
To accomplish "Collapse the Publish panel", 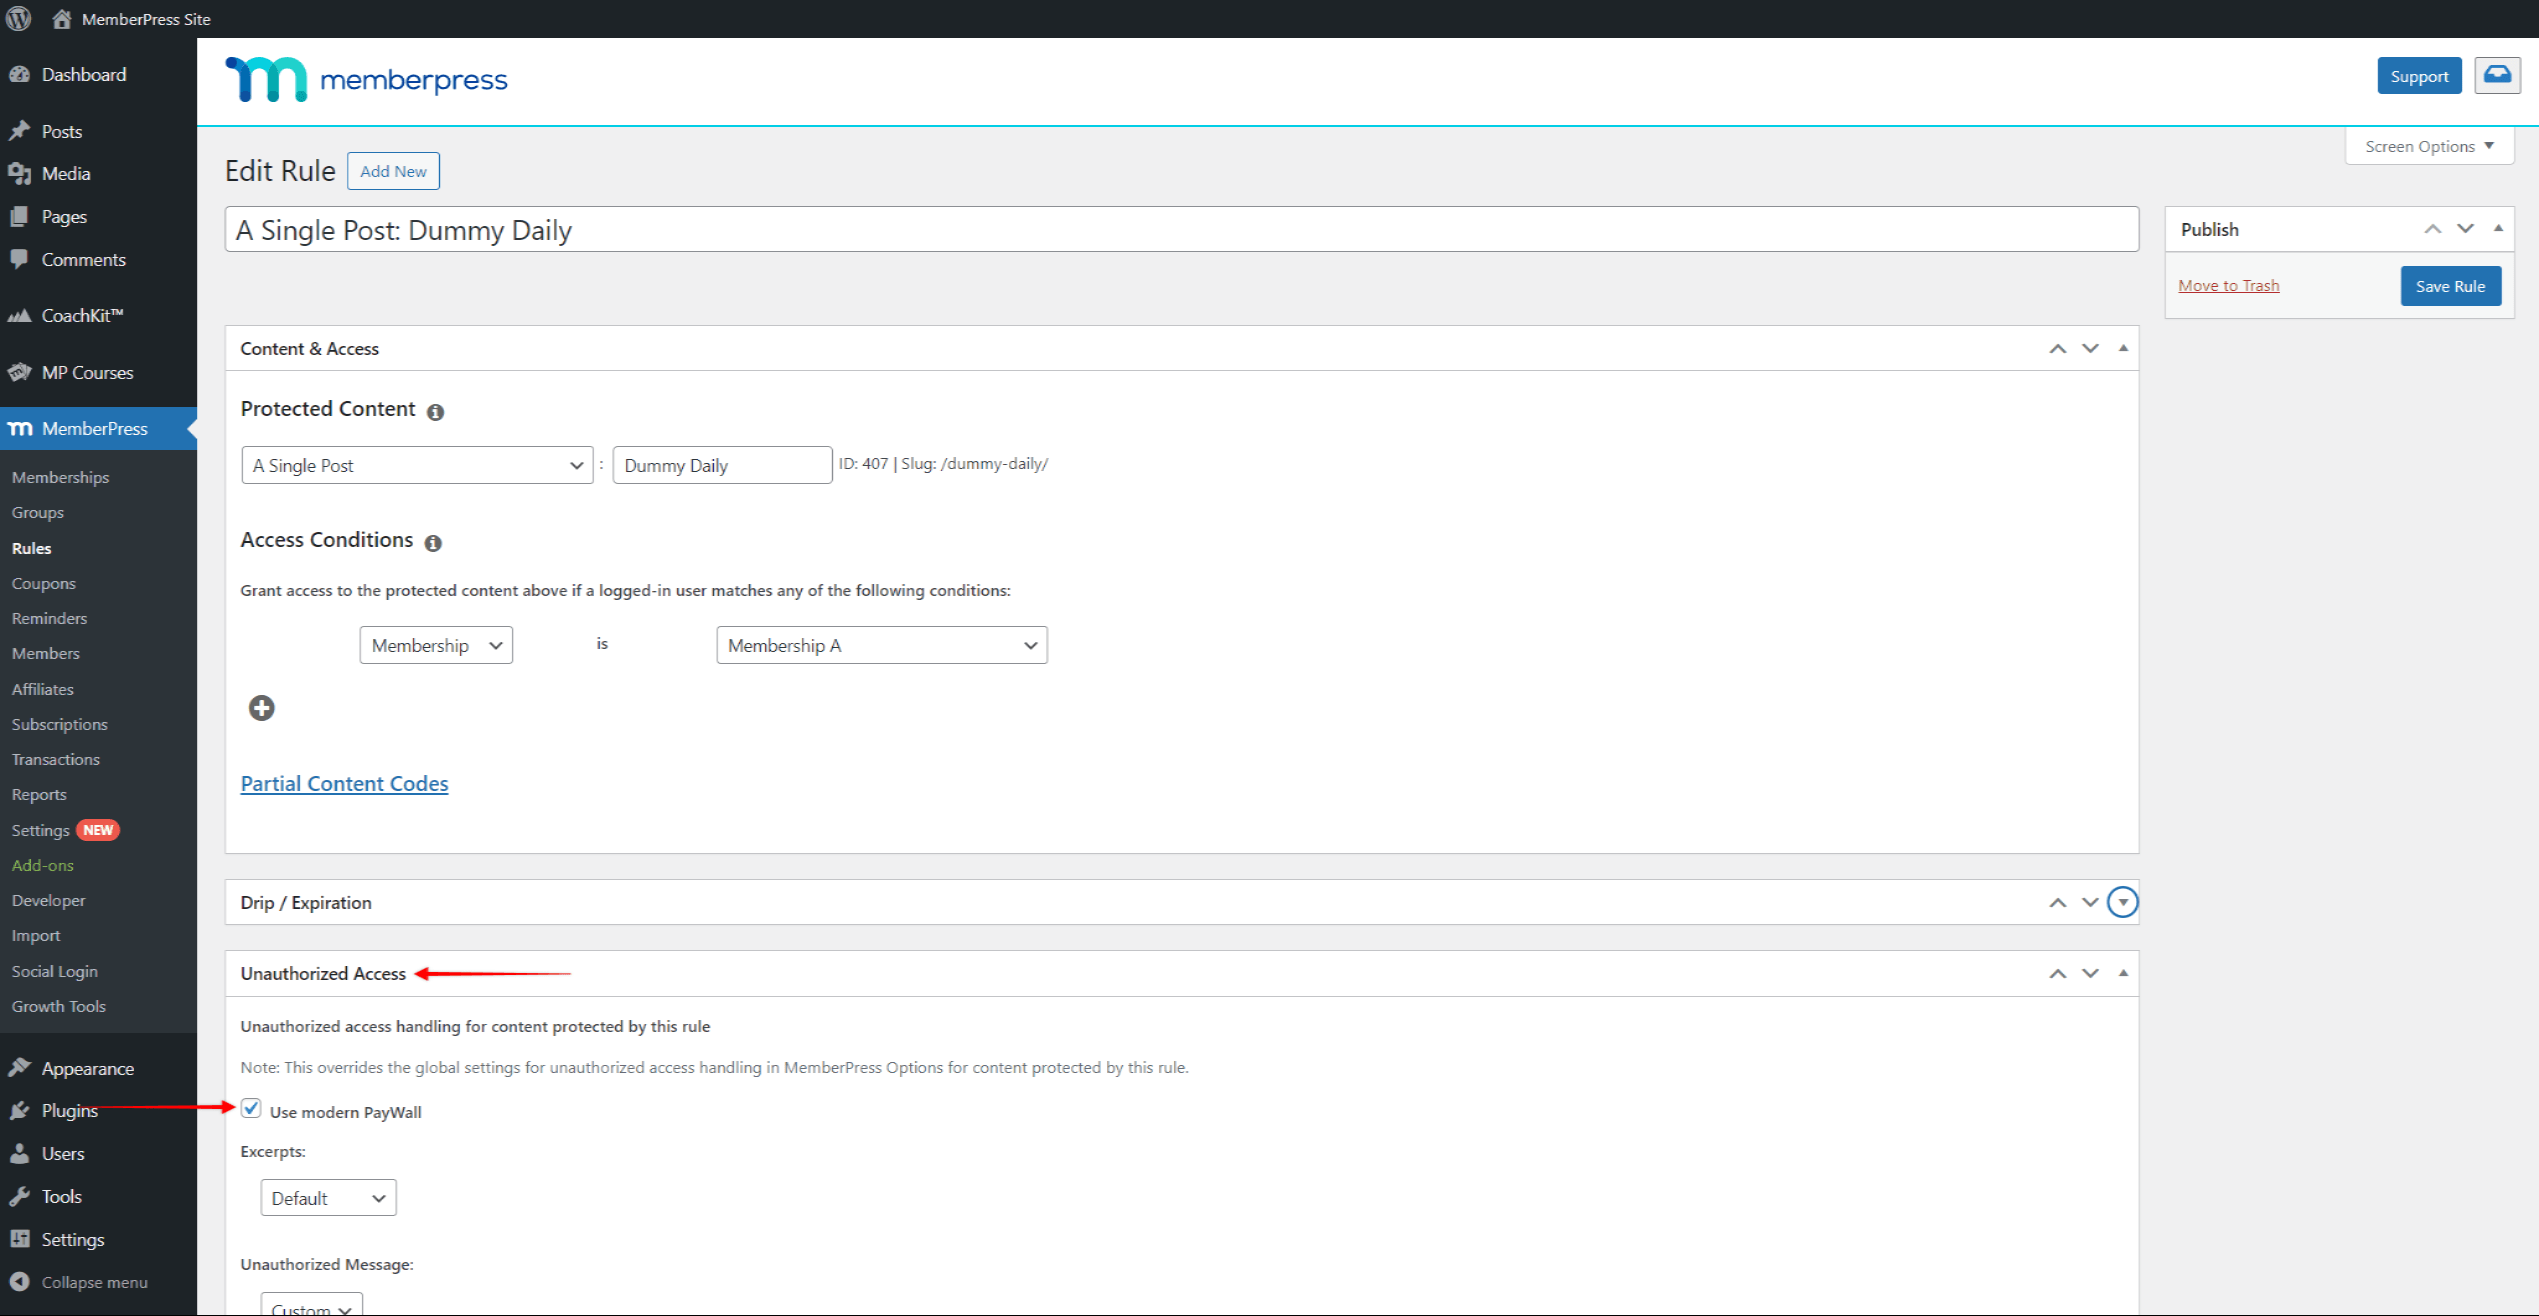I will click(2498, 229).
